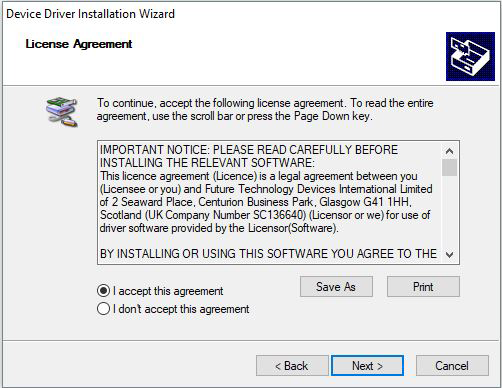The height and width of the screenshot is (388, 502).
Task: Click the 'License Agreement' page heading
Action: point(79,44)
